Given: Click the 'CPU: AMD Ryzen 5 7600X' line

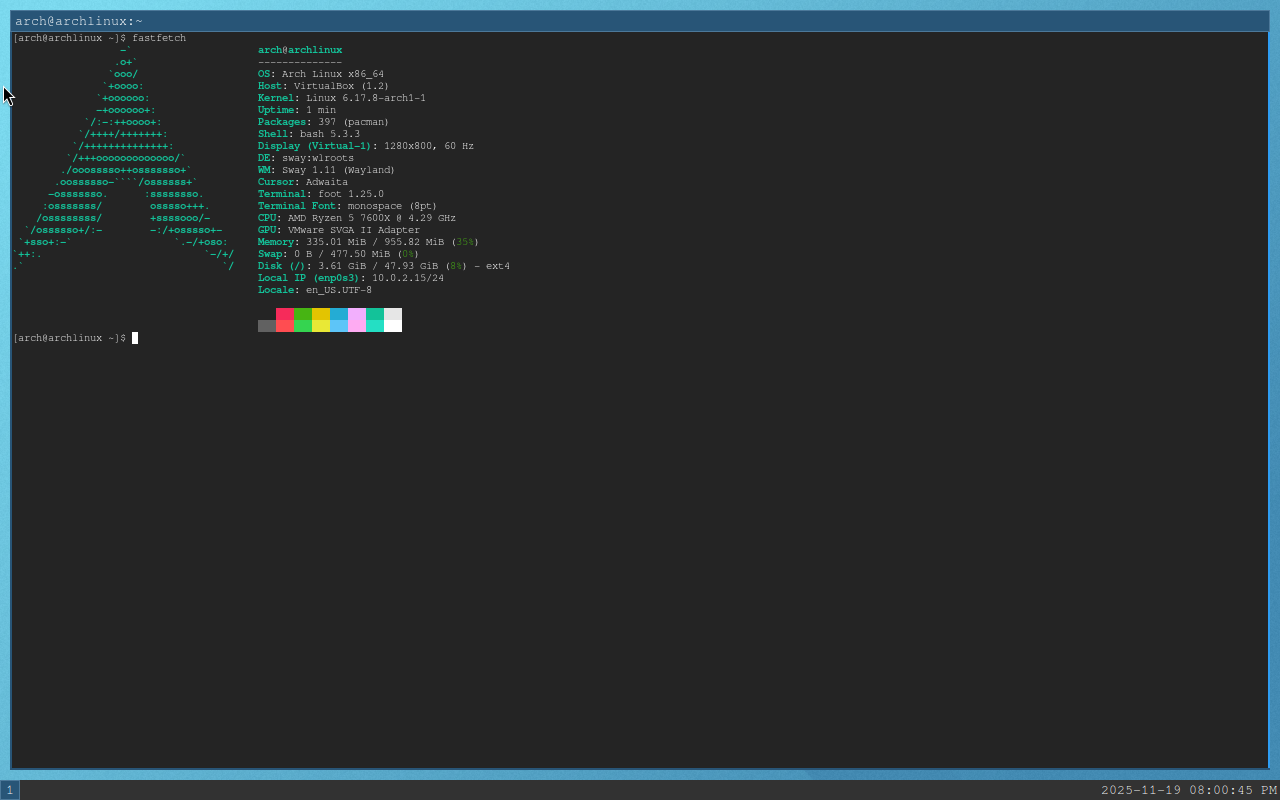Looking at the screenshot, I should [x=357, y=218].
